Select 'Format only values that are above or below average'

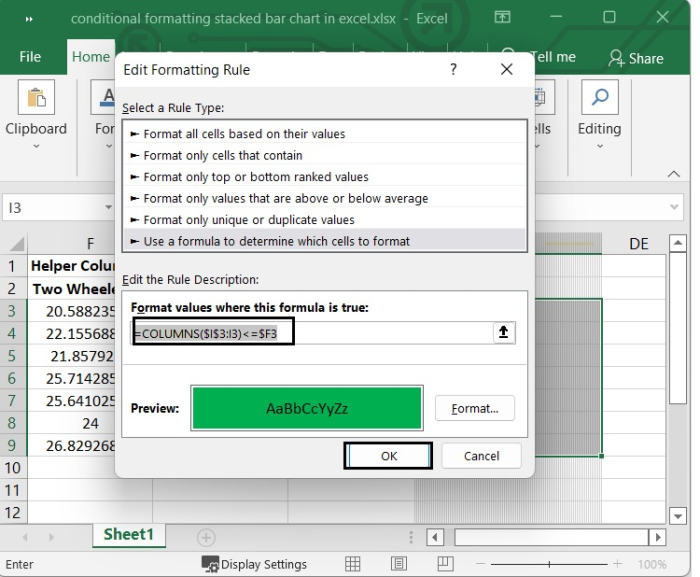click(325, 198)
